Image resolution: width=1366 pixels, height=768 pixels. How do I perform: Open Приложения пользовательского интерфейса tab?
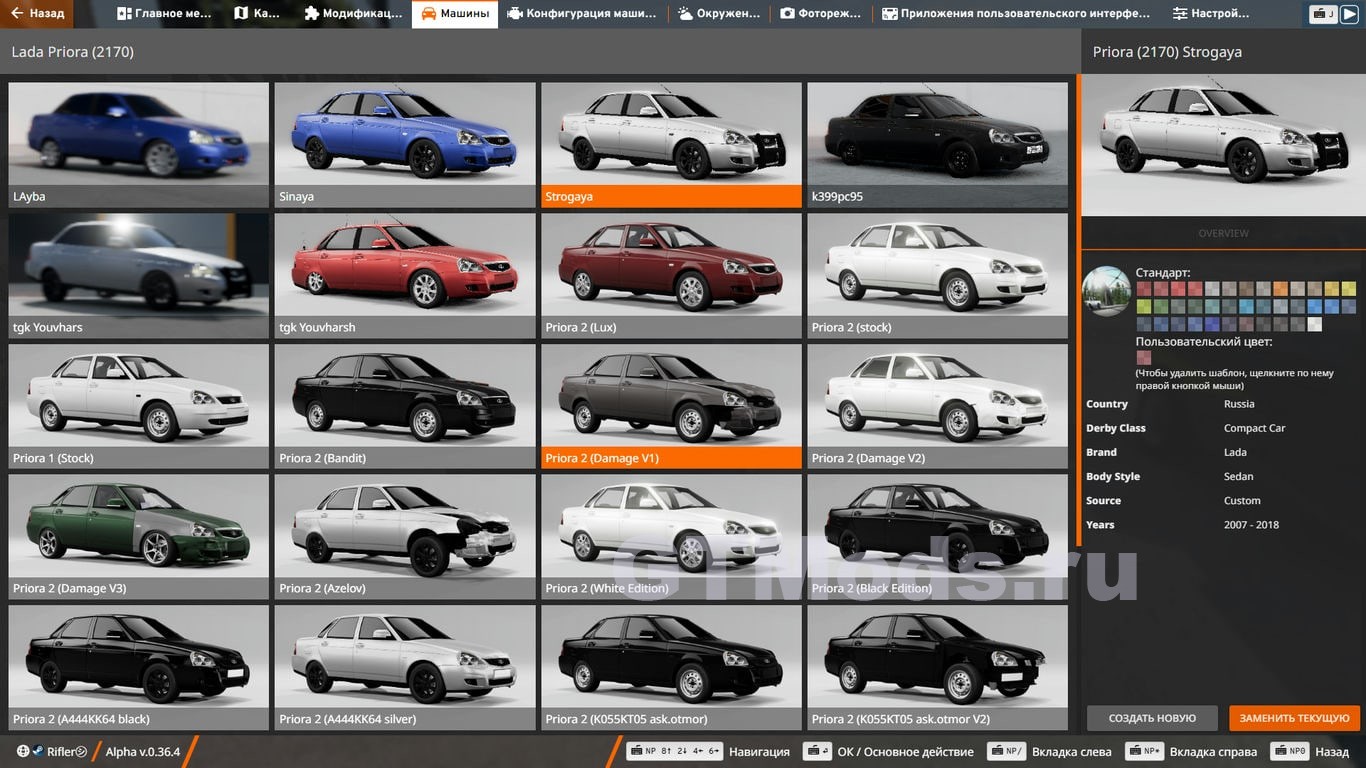coord(1016,14)
